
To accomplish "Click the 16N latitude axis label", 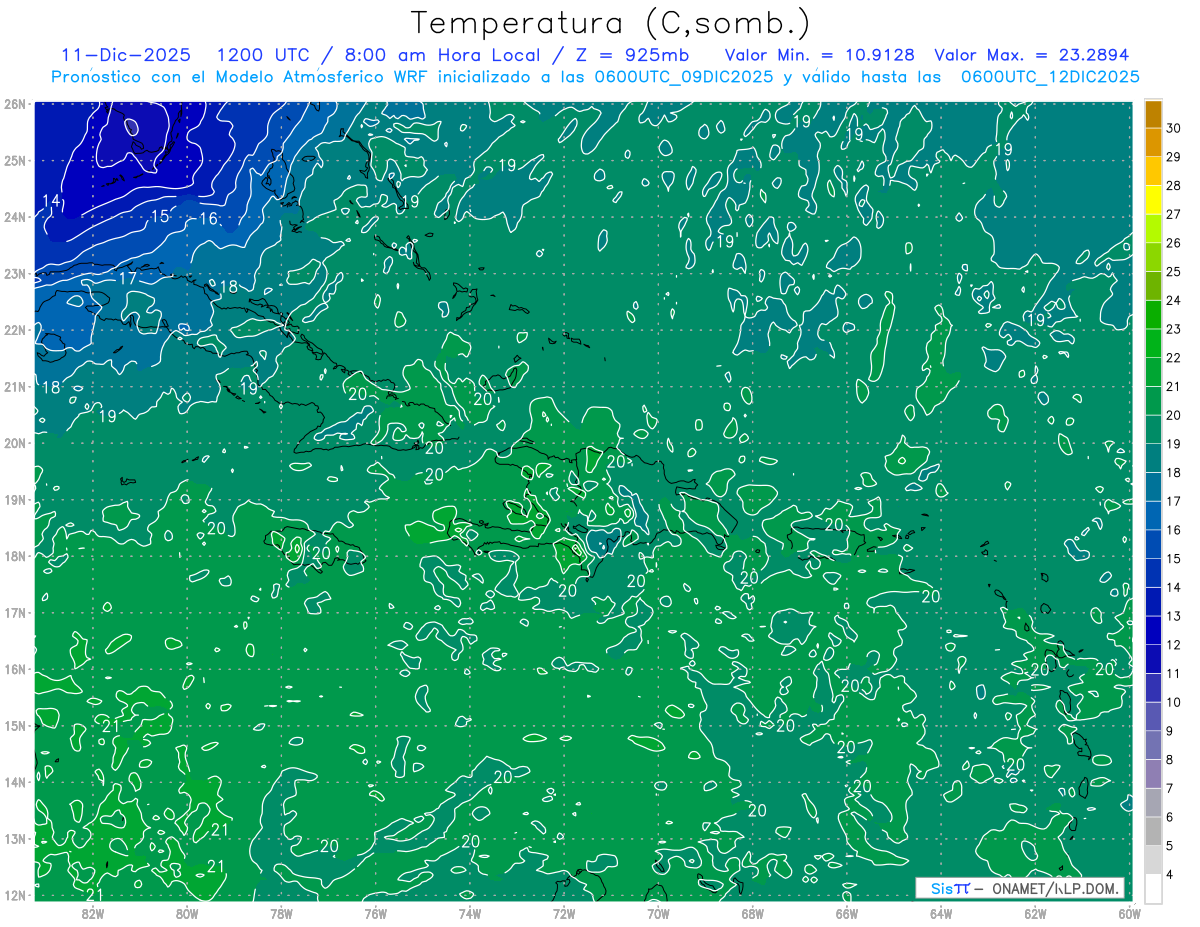I will coord(15,669).
